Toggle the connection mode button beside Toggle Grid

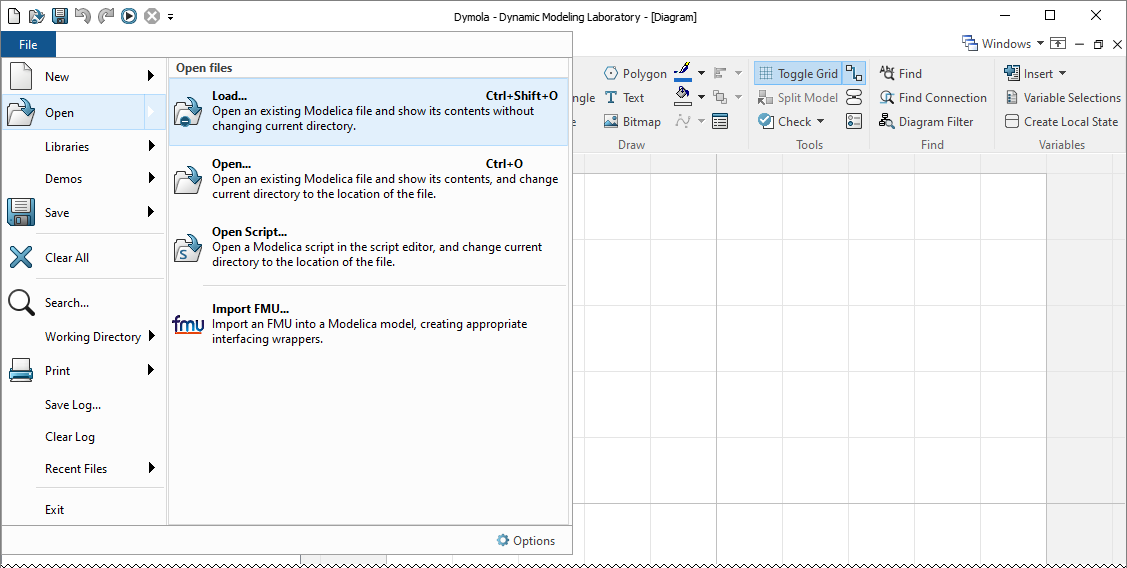pyautogui.click(x=853, y=74)
